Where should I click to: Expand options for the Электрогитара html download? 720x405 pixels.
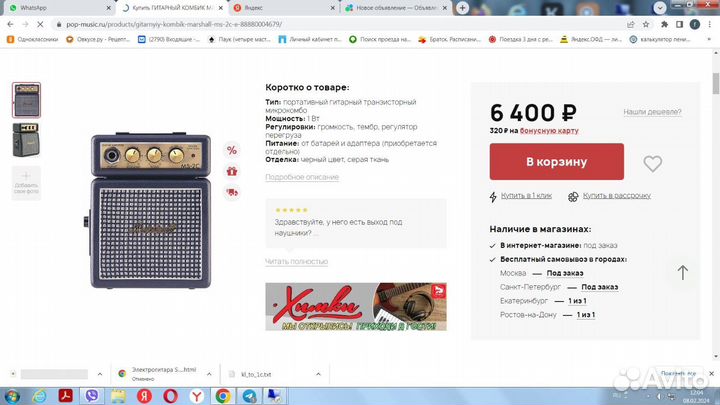pyautogui.click(x=209, y=374)
